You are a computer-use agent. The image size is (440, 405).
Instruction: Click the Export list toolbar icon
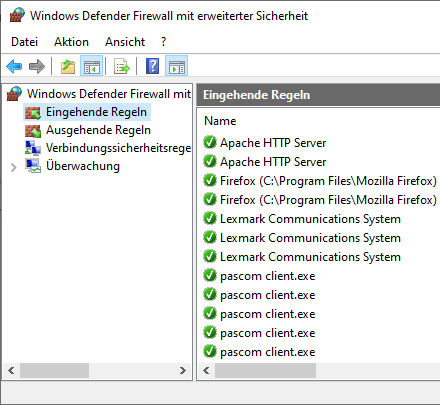(x=122, y=66)
